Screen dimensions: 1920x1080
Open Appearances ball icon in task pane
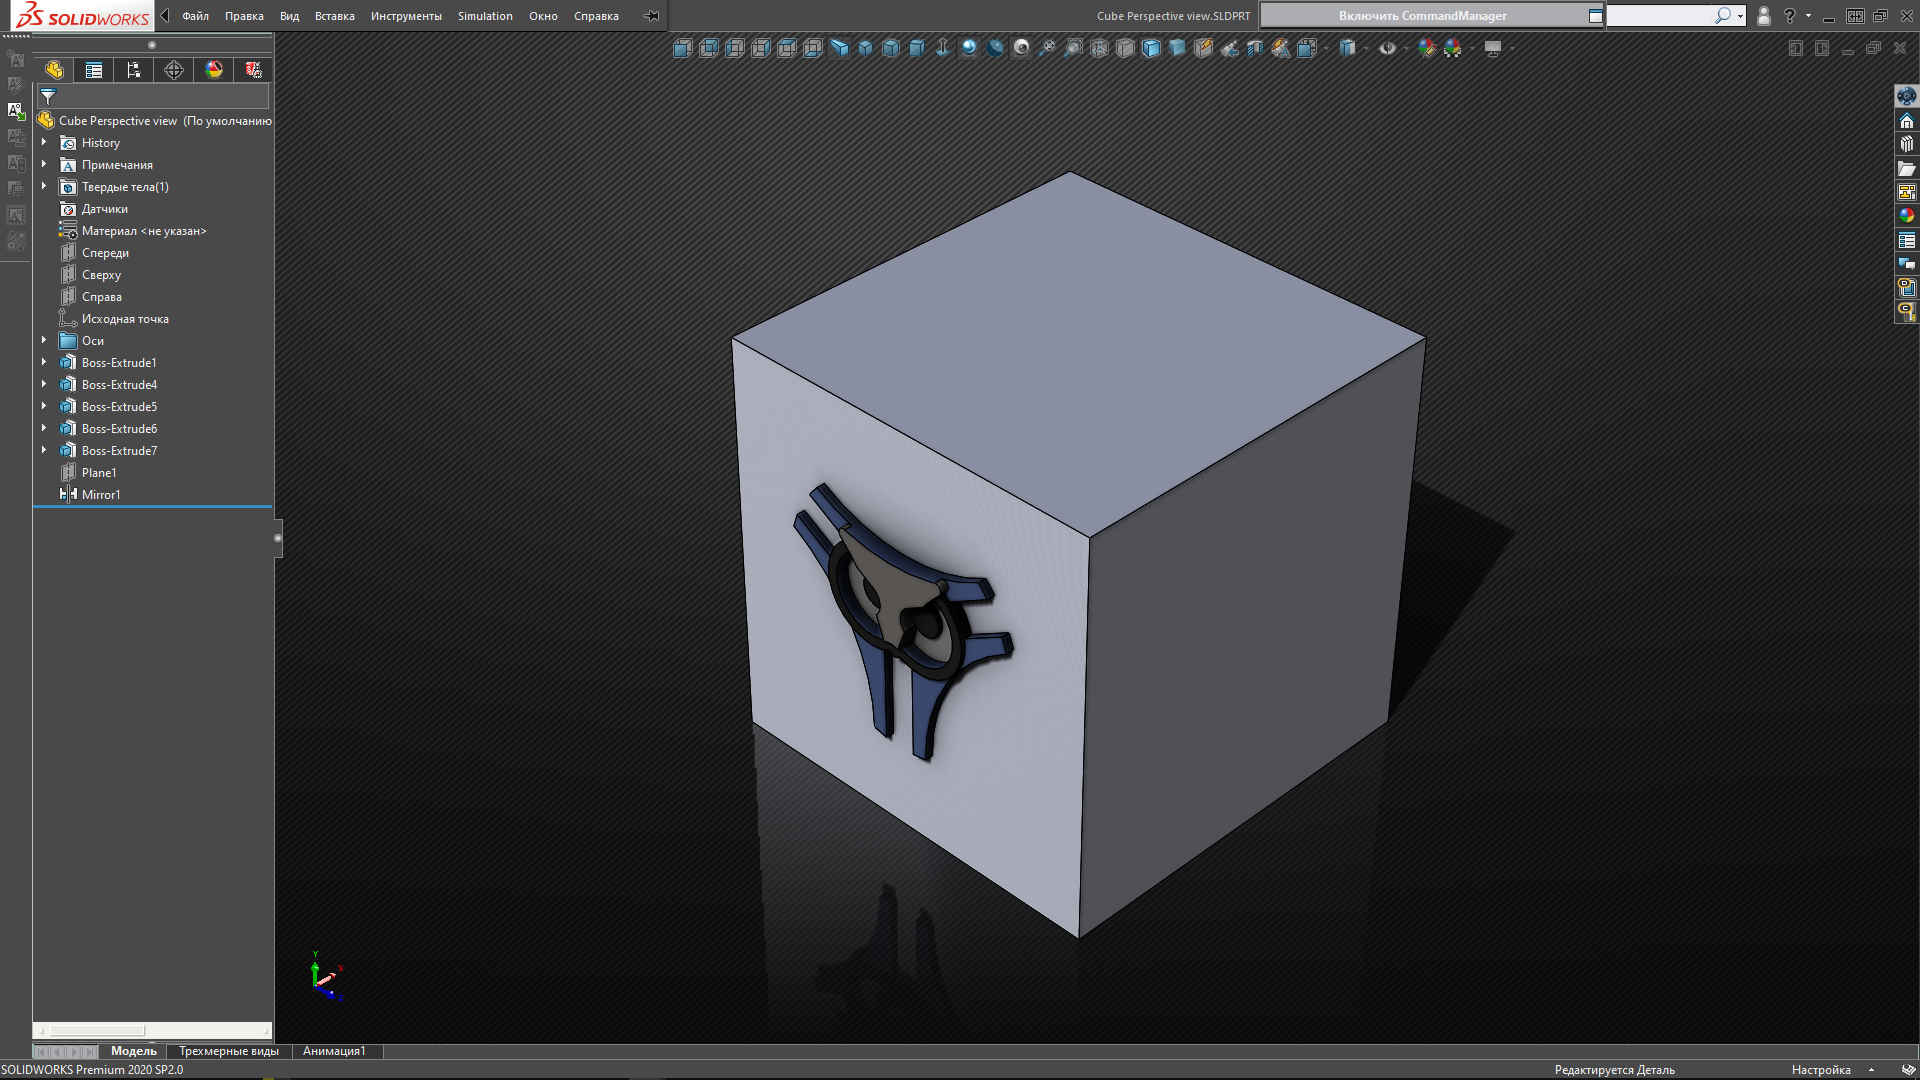pyautogui.click(x=1907, y=216)
